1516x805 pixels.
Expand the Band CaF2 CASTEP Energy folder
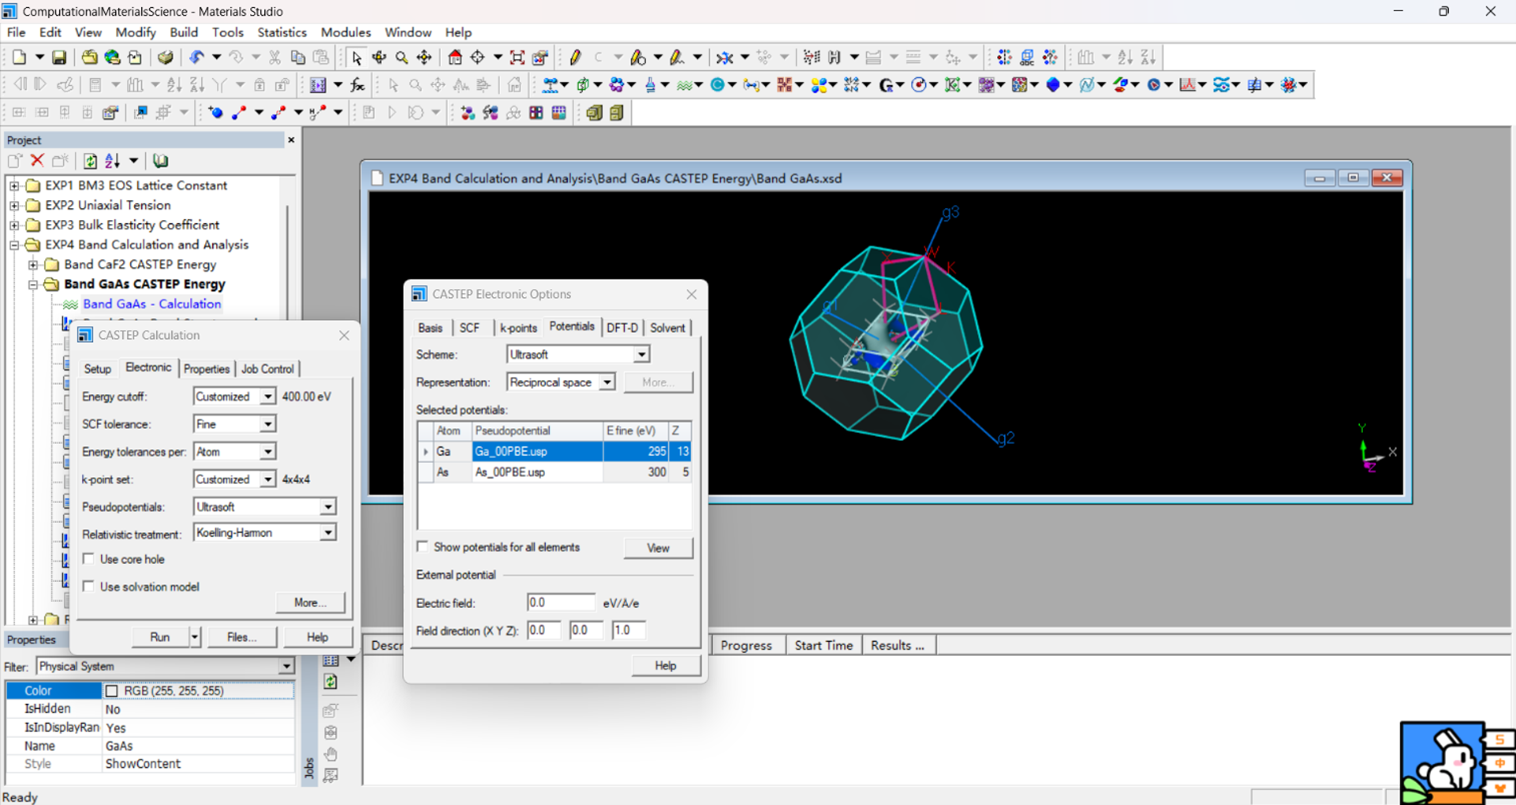point(33,265)
